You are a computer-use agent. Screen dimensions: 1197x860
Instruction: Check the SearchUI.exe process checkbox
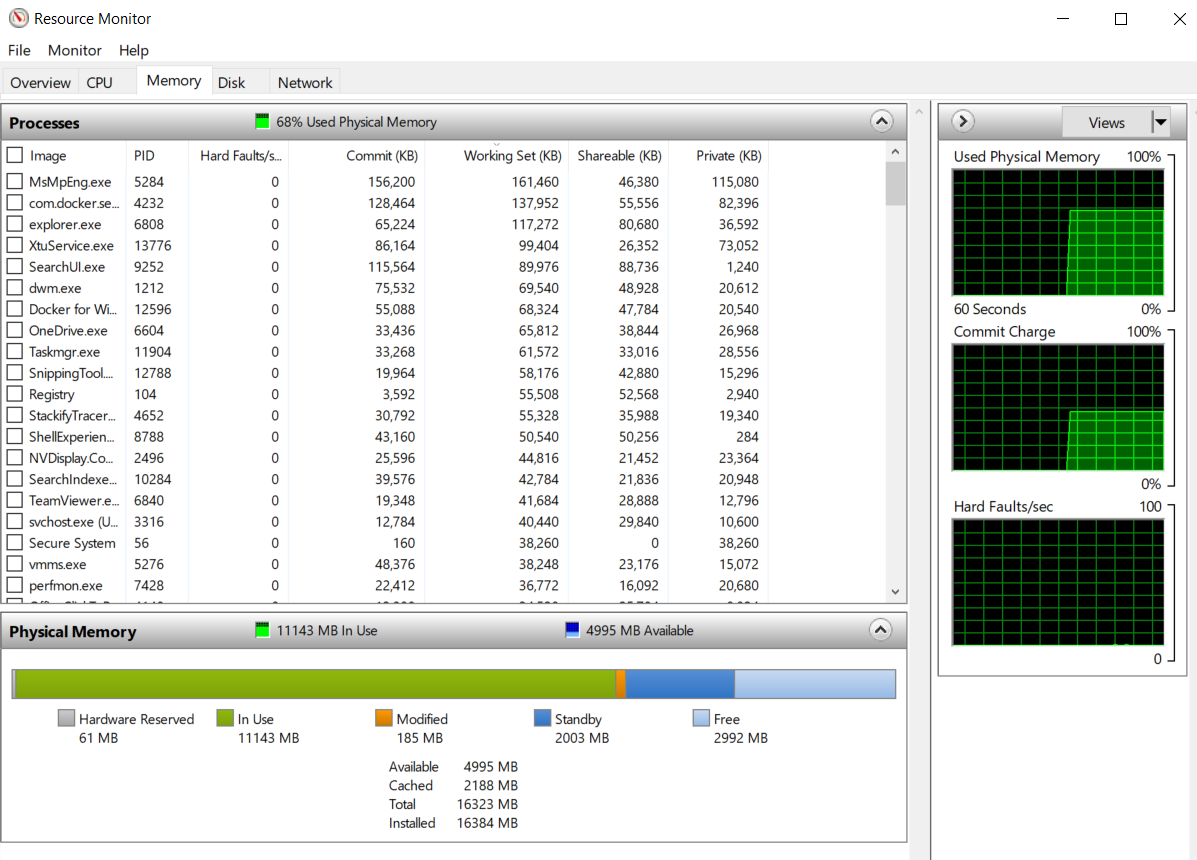[15, 267]
